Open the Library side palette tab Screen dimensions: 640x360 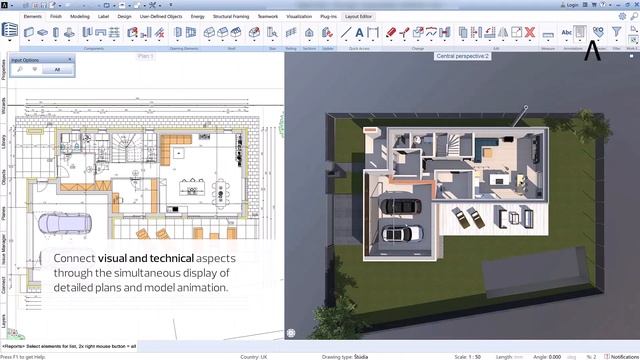click(x=4, y=141)
